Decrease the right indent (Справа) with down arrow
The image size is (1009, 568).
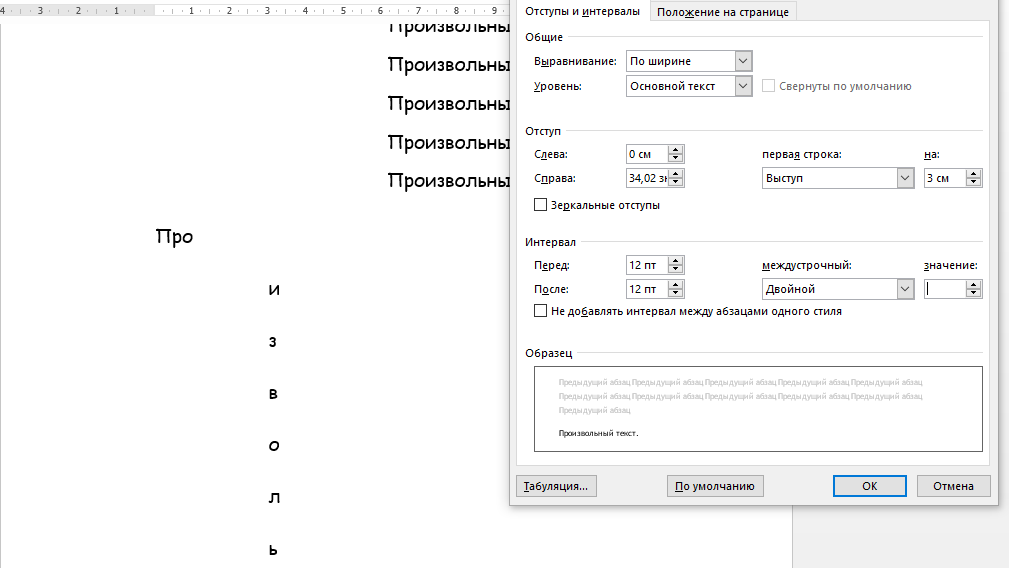coord(675,183)
